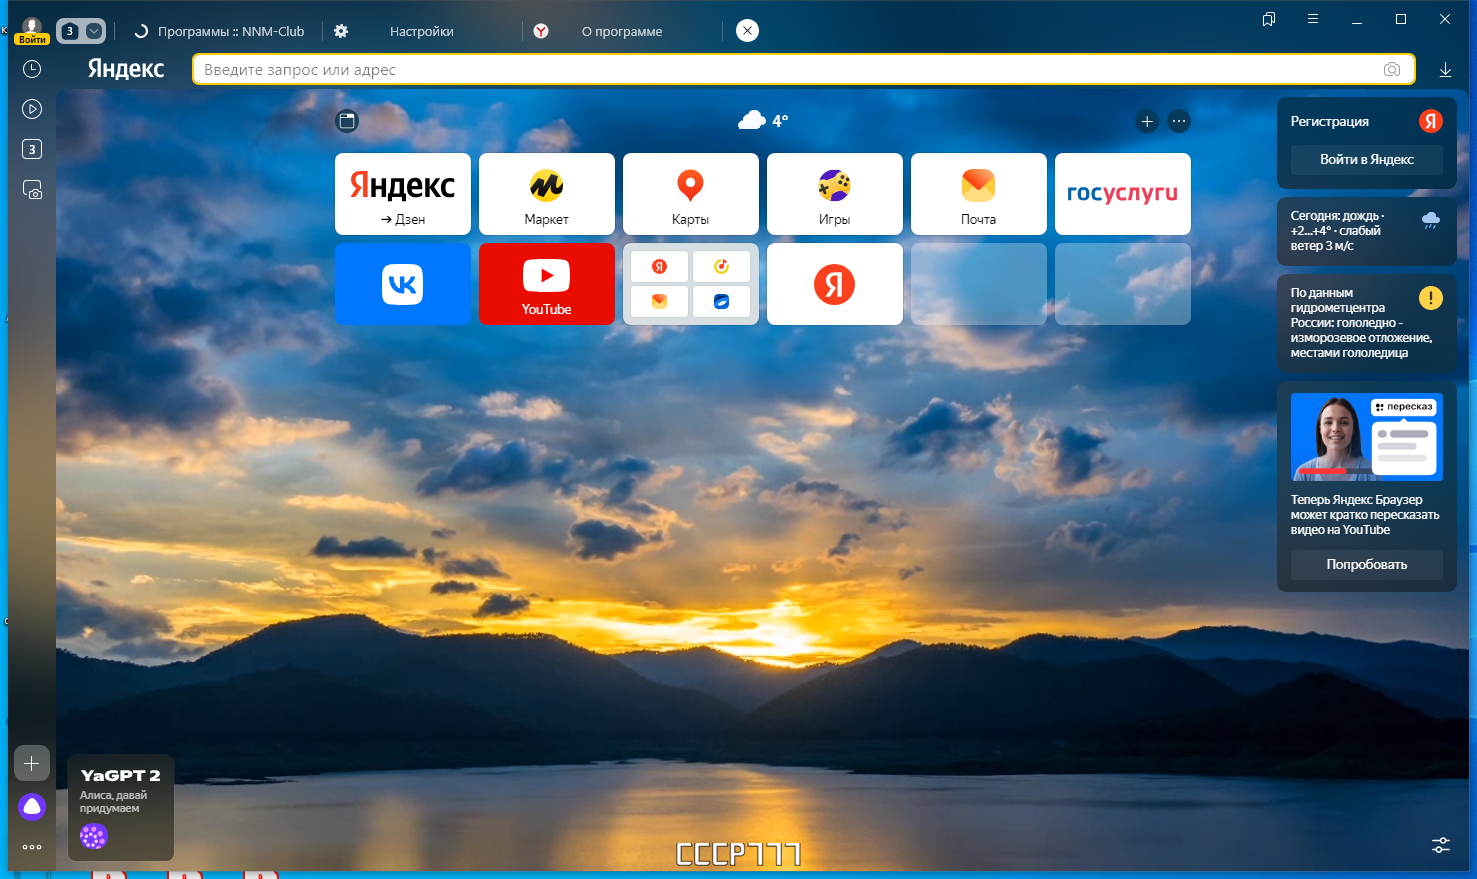Open the bookmarks icon in title bar
This screenshot has height=879, width=1477.
1269,19
